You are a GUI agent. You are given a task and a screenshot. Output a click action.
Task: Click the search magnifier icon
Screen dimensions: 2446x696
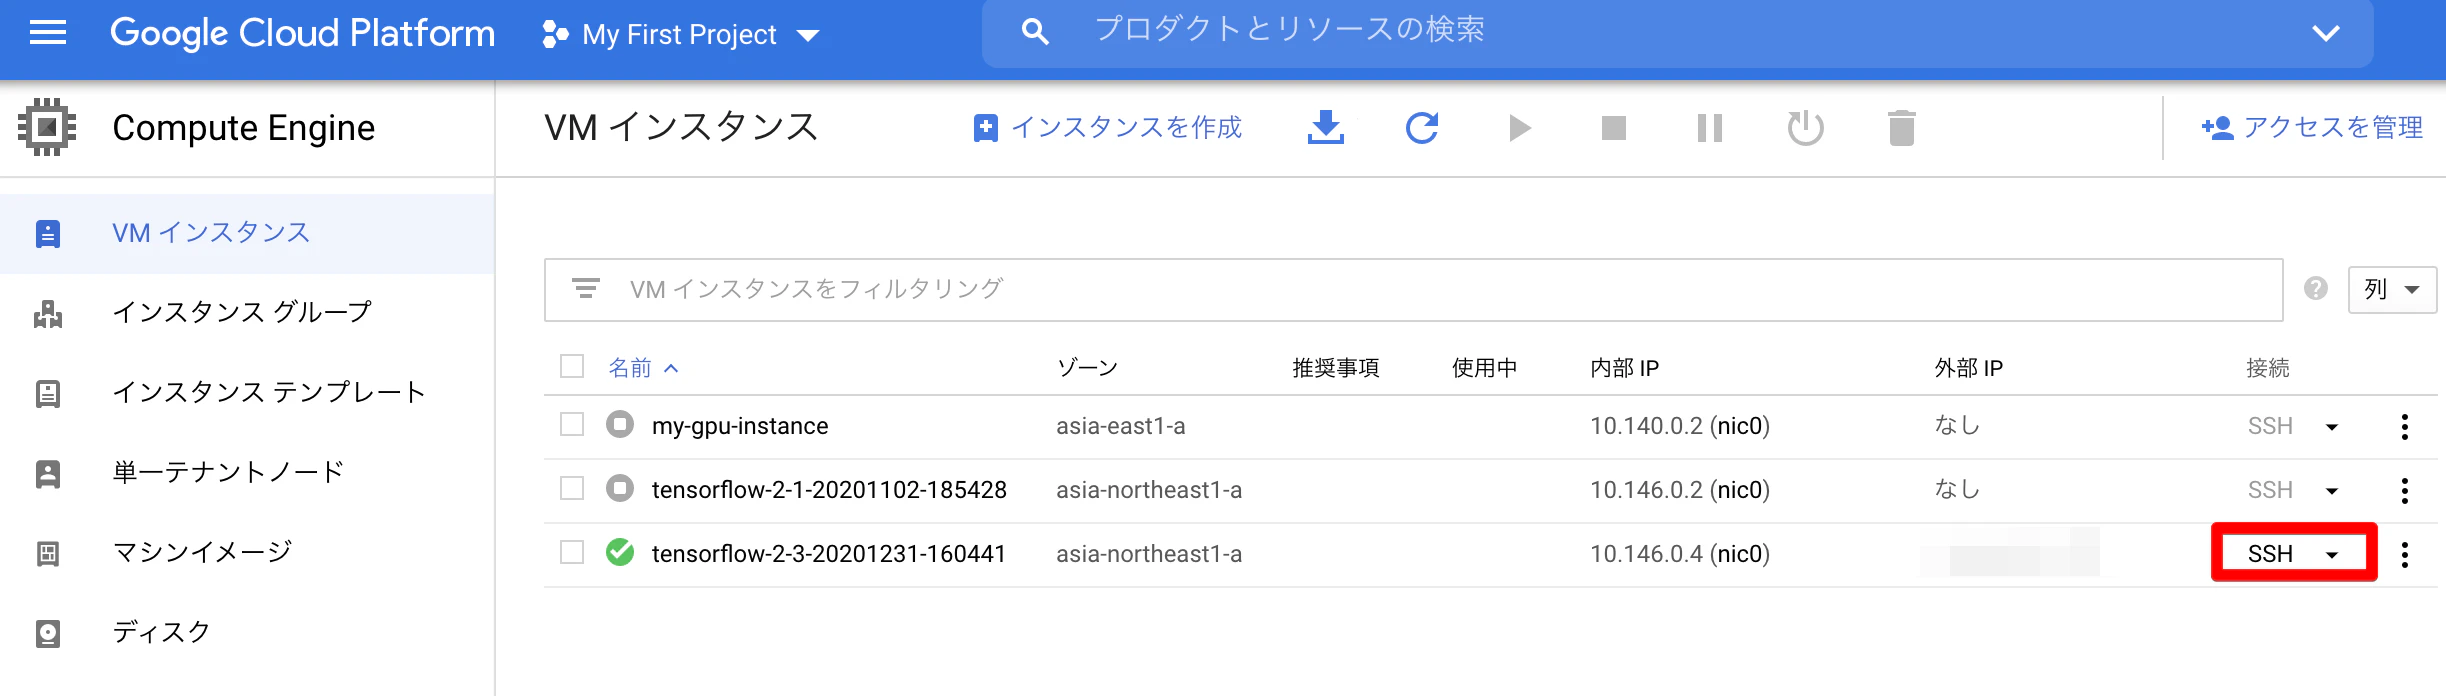[1035, 33]
